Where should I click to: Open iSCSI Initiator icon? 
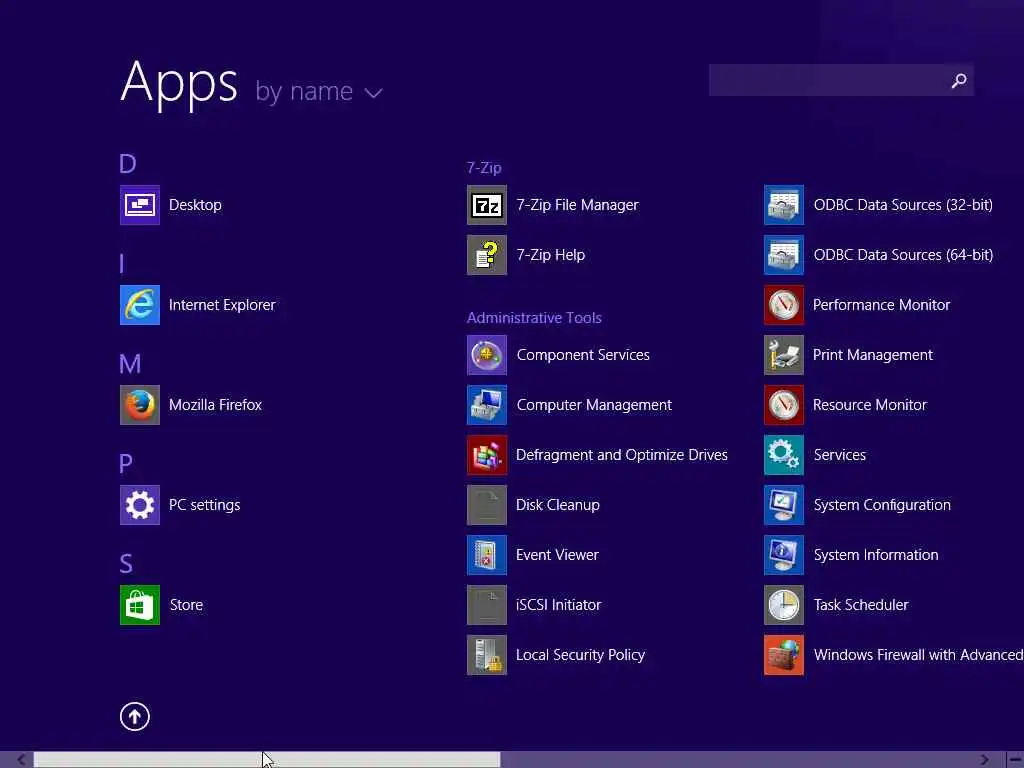coord(487,605)
